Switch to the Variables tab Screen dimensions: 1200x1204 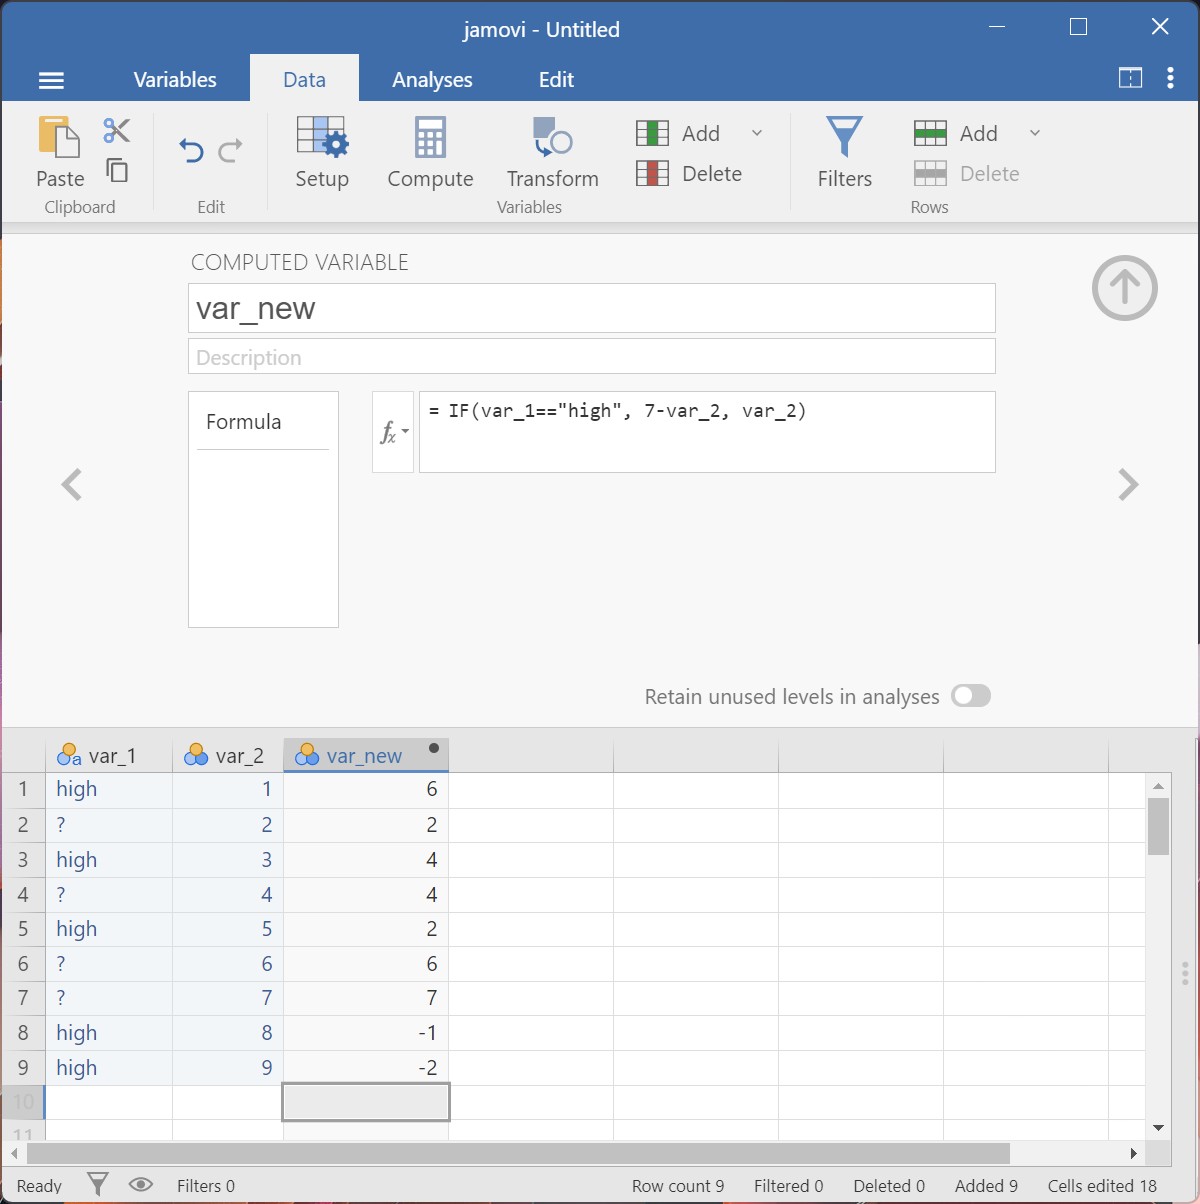(x=175, y=80)
